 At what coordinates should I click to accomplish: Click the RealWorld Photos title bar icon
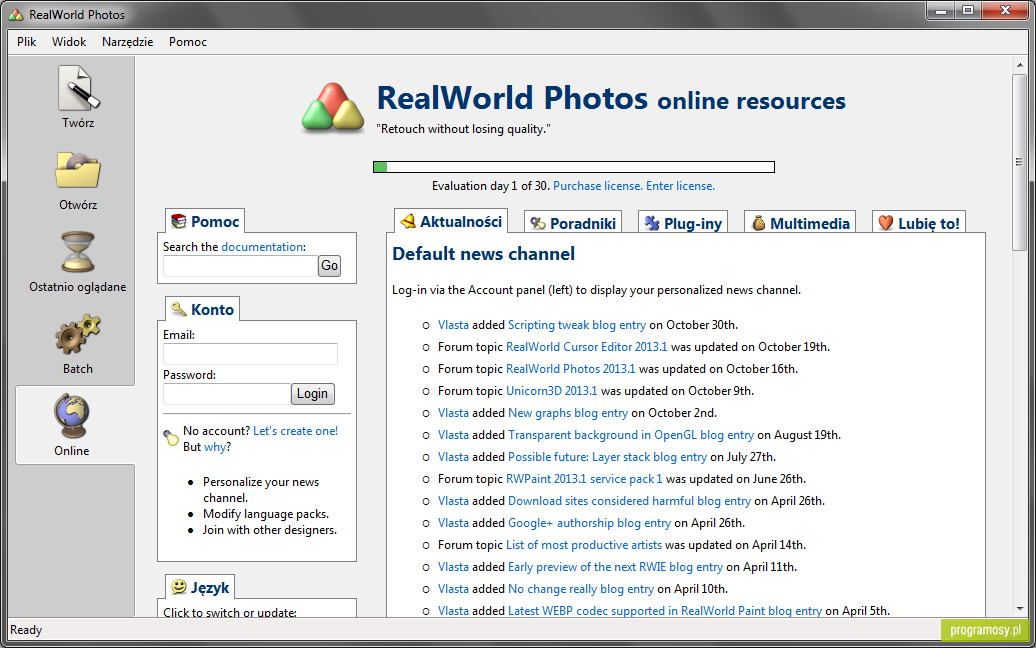point(16,15)
